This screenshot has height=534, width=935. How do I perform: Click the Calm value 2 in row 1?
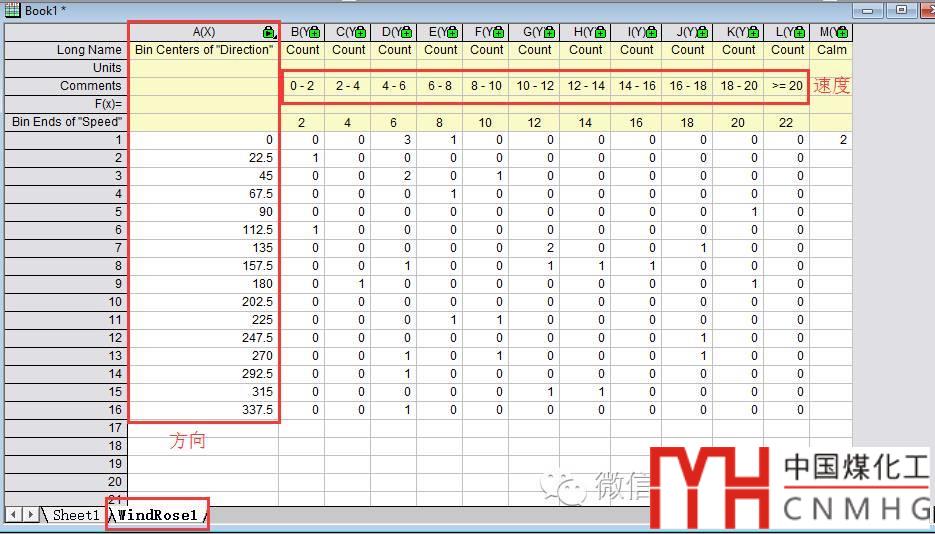point(831,140)
